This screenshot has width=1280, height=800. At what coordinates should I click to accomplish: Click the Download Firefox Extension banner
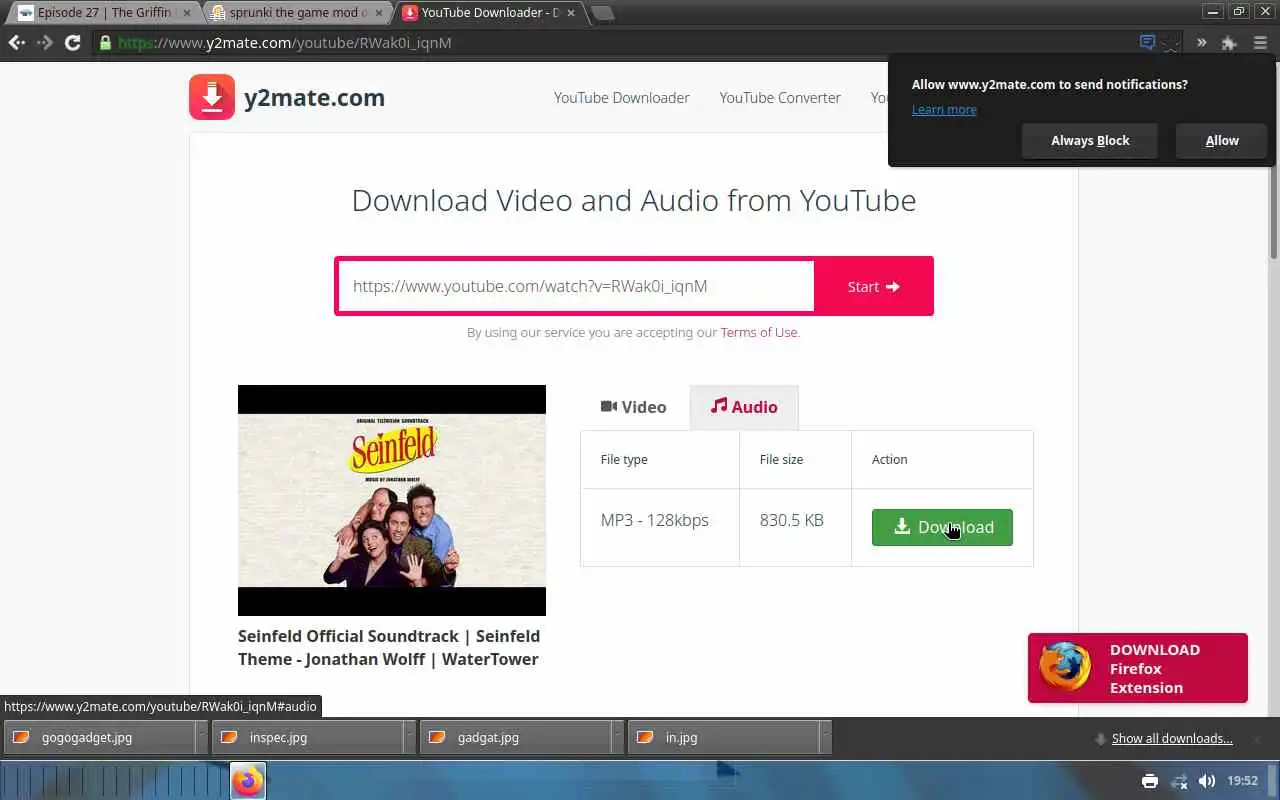point(1138,668)
